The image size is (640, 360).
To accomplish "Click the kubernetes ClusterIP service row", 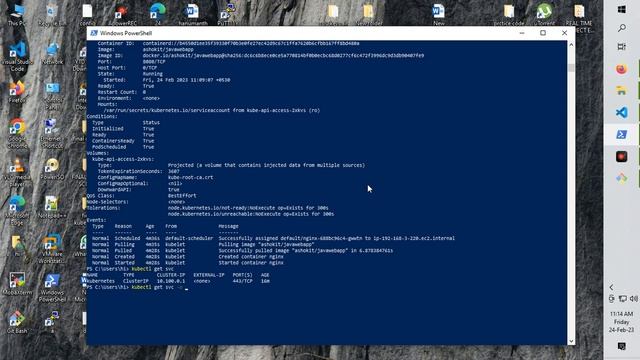I will pyautogui.click(x=178, y=281).
